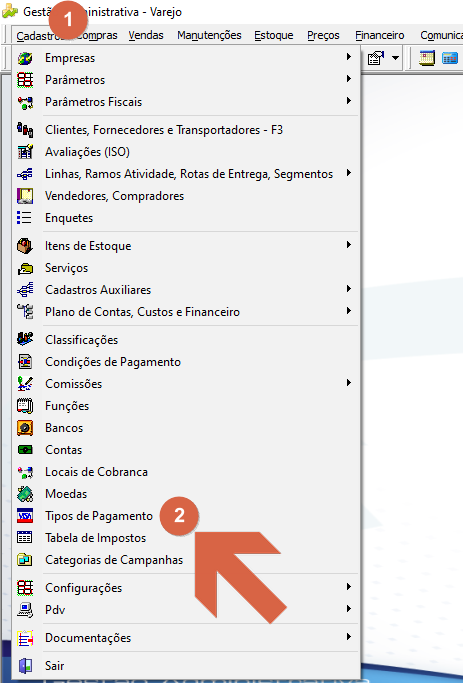Click the Categorias de Campanhas icon
Image resolution: width=463 pixels, height=683 pixels.
[x=25, y=560]
